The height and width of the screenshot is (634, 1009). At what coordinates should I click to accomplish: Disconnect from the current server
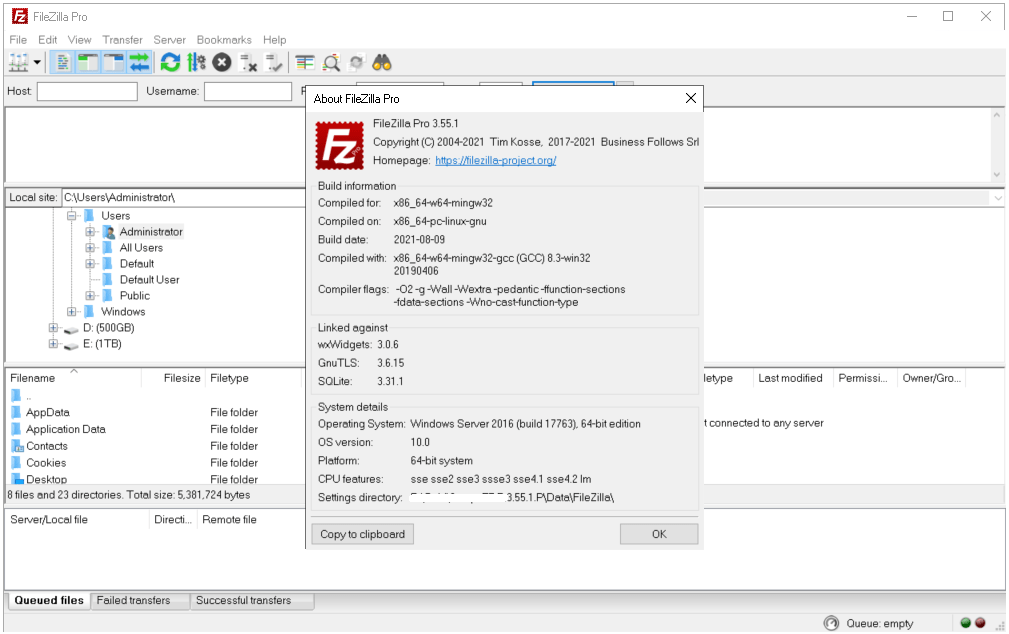click(248, 62)
